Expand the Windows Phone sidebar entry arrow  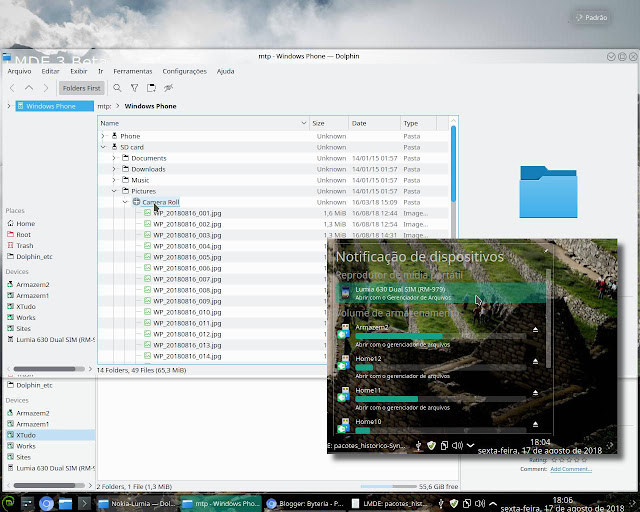click(9, 106)
